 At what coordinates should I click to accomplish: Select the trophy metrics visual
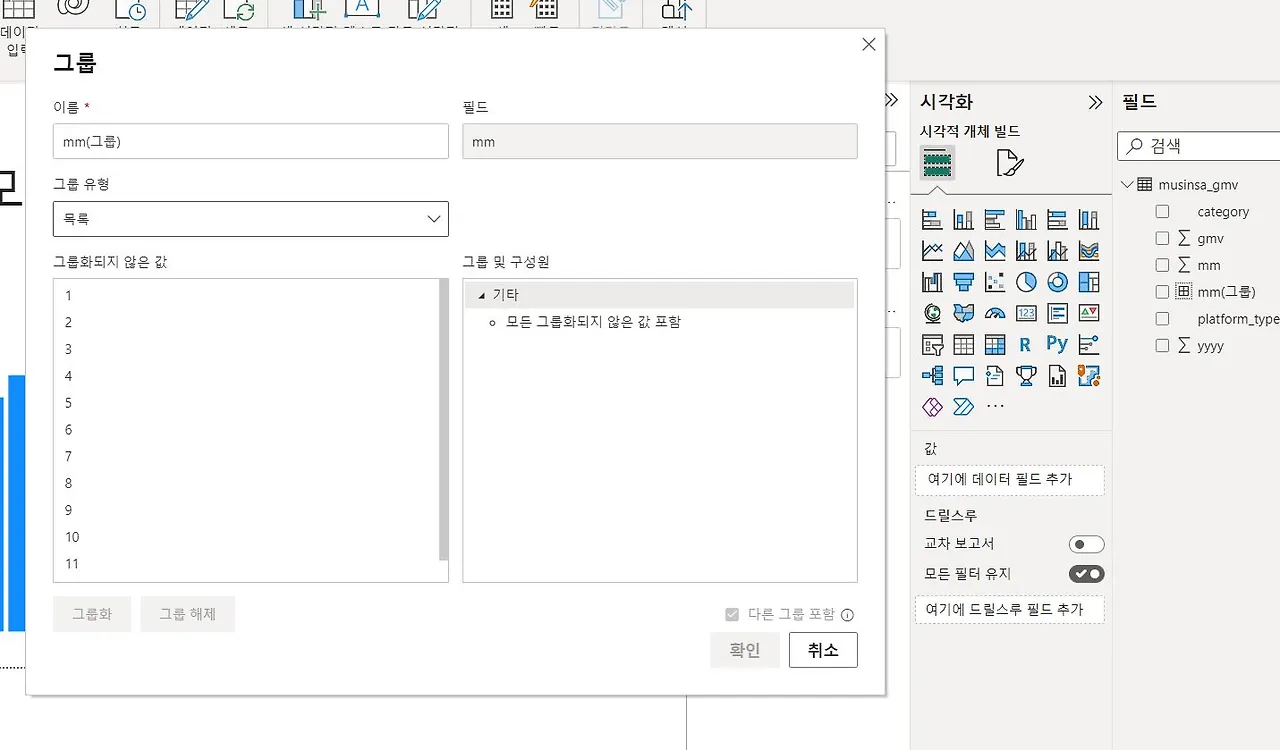tap(1026, 376)
